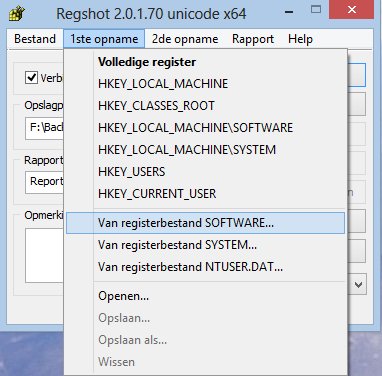Viewport: 382px width, 376px height.
Task: Click the Opslagpad input field starting F:\
Action: point(44,128)
